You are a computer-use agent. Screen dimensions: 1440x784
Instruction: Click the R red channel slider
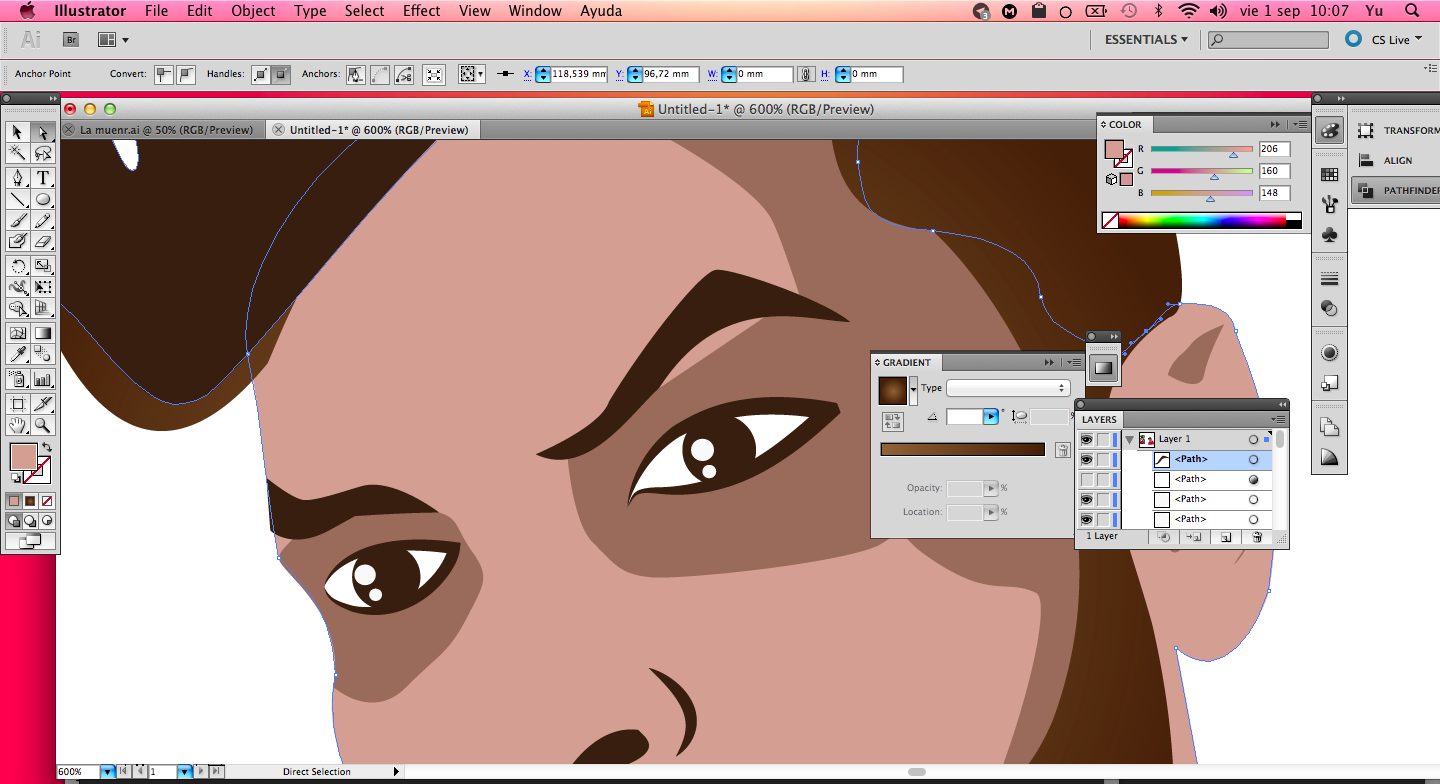tap(1201, 149)
